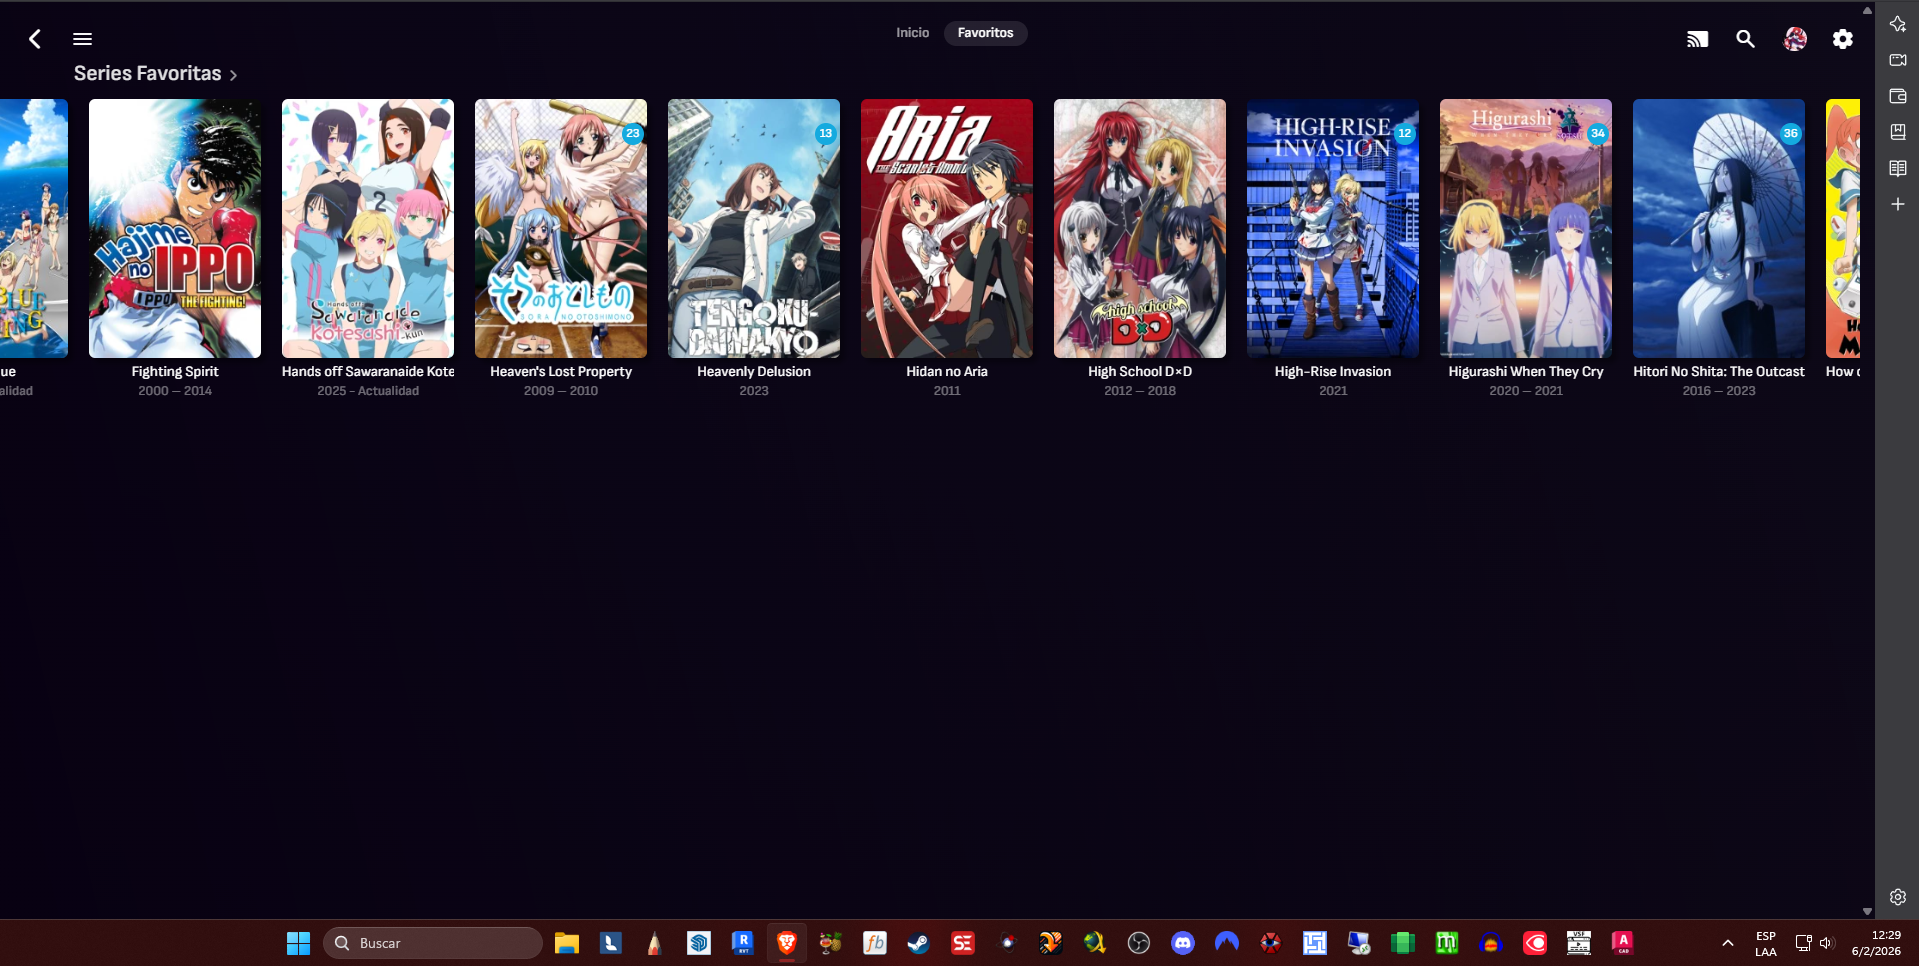Open the High-Rise Invasion poster
This screenshot has height=966, width=1919.
(x=1333, y=228)
